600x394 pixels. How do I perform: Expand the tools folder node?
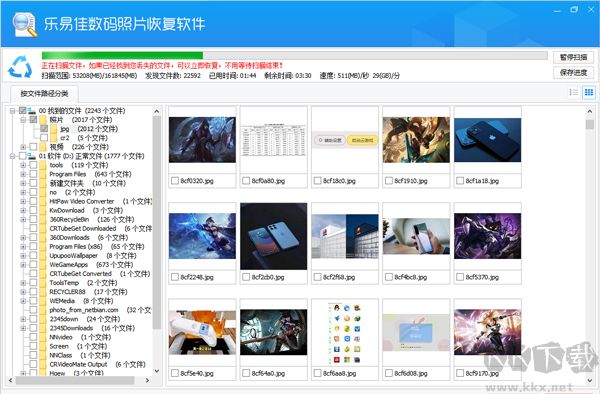23,165
